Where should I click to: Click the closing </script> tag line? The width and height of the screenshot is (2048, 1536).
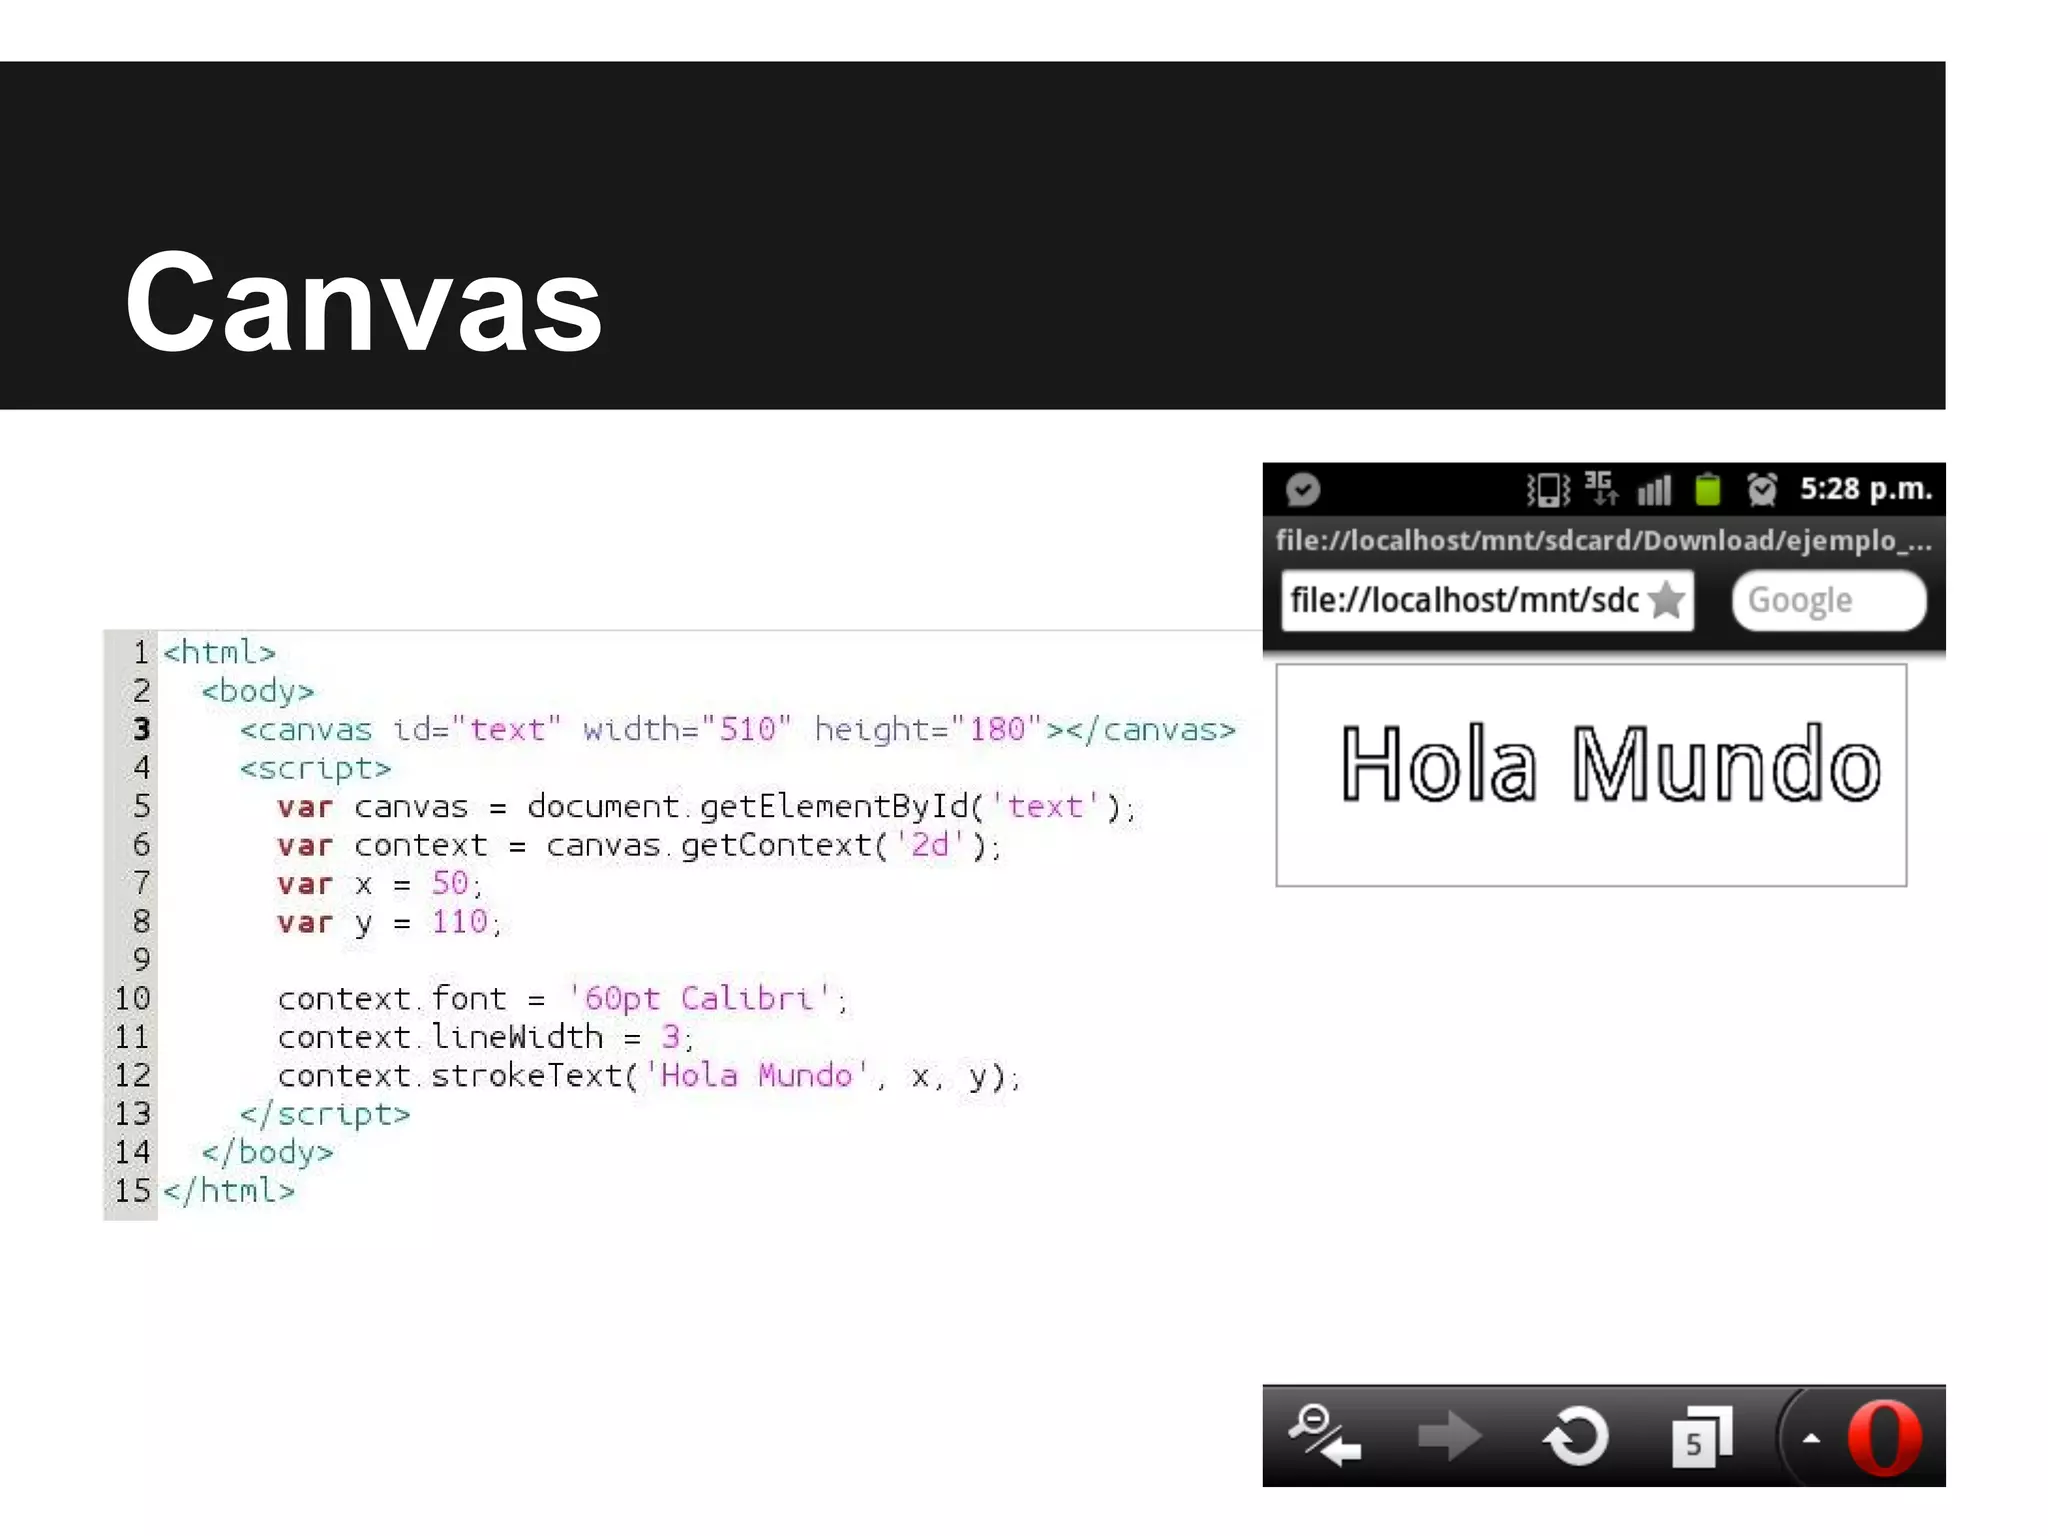(325, 1114)
